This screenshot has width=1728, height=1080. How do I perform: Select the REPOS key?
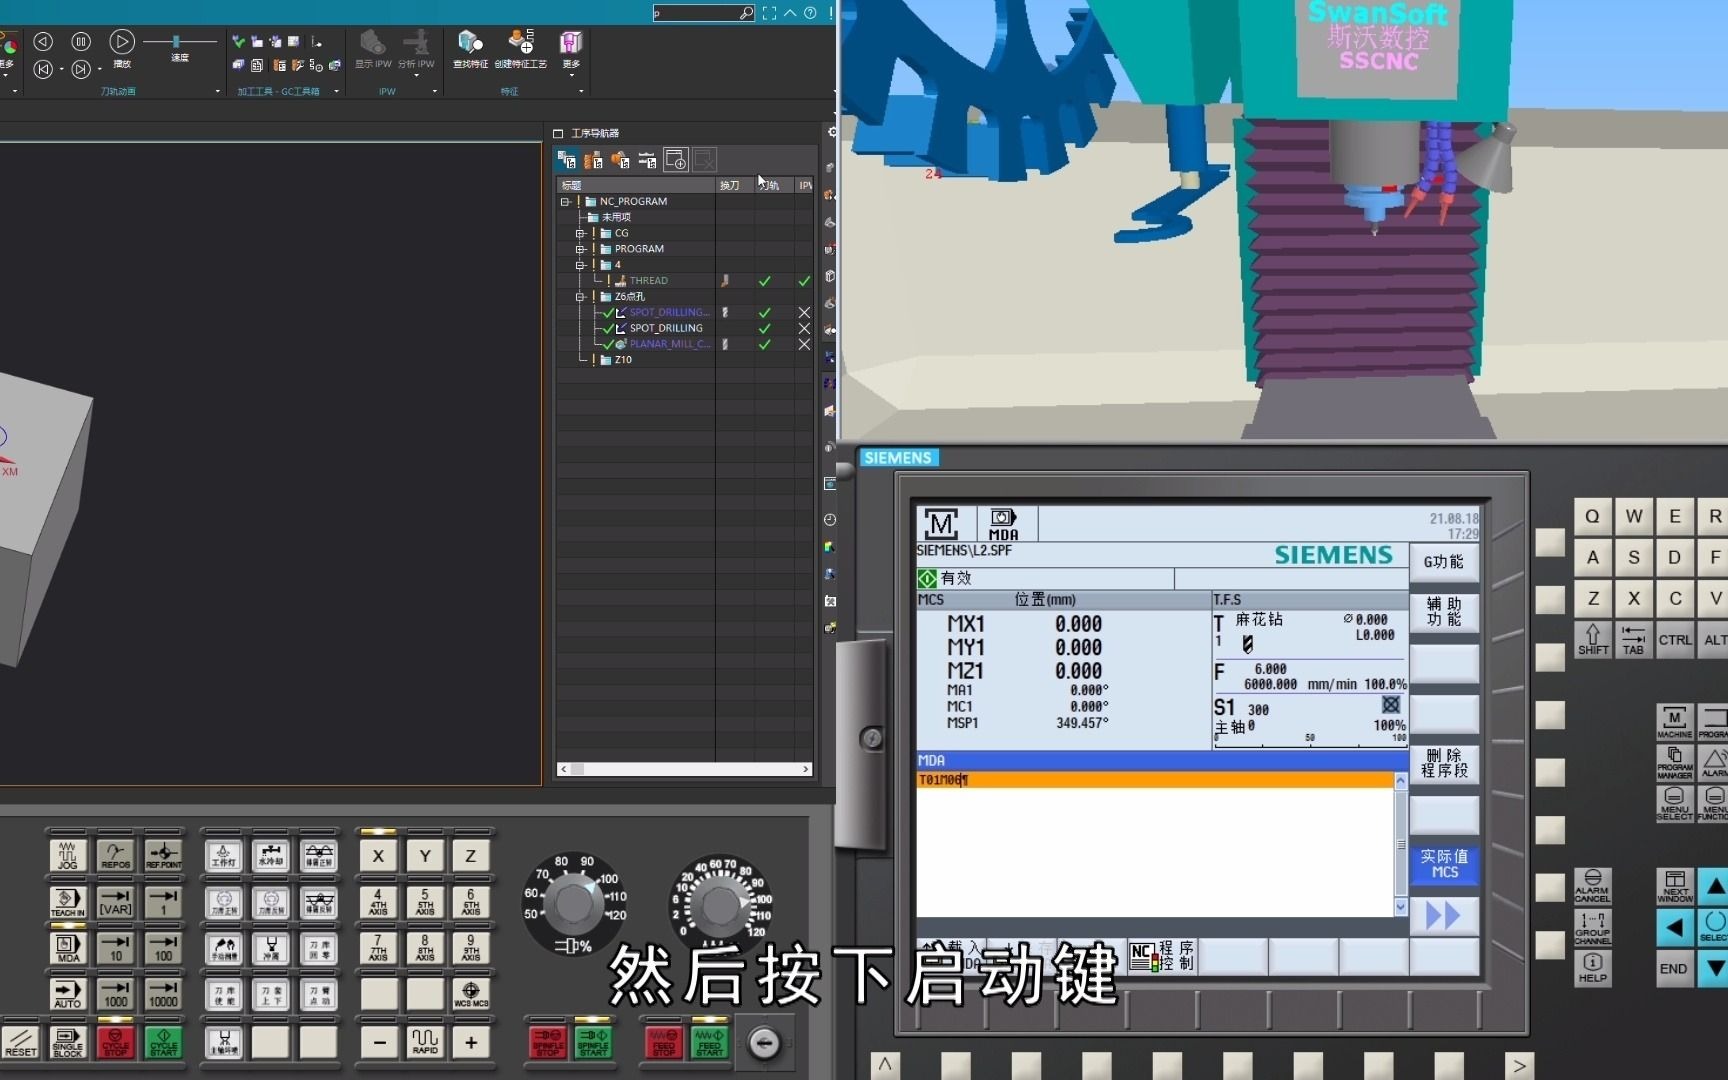115,855
